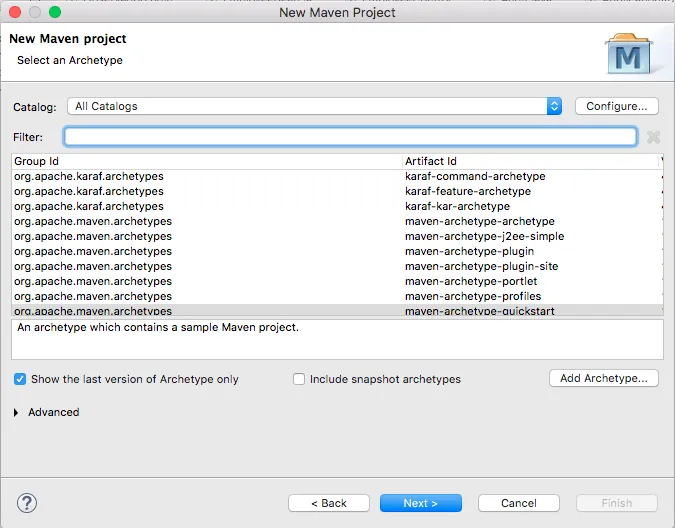Screen dimensions: 675x528
Task: Sort by the Artifact Id column header
Action: (x=530, y=161)
